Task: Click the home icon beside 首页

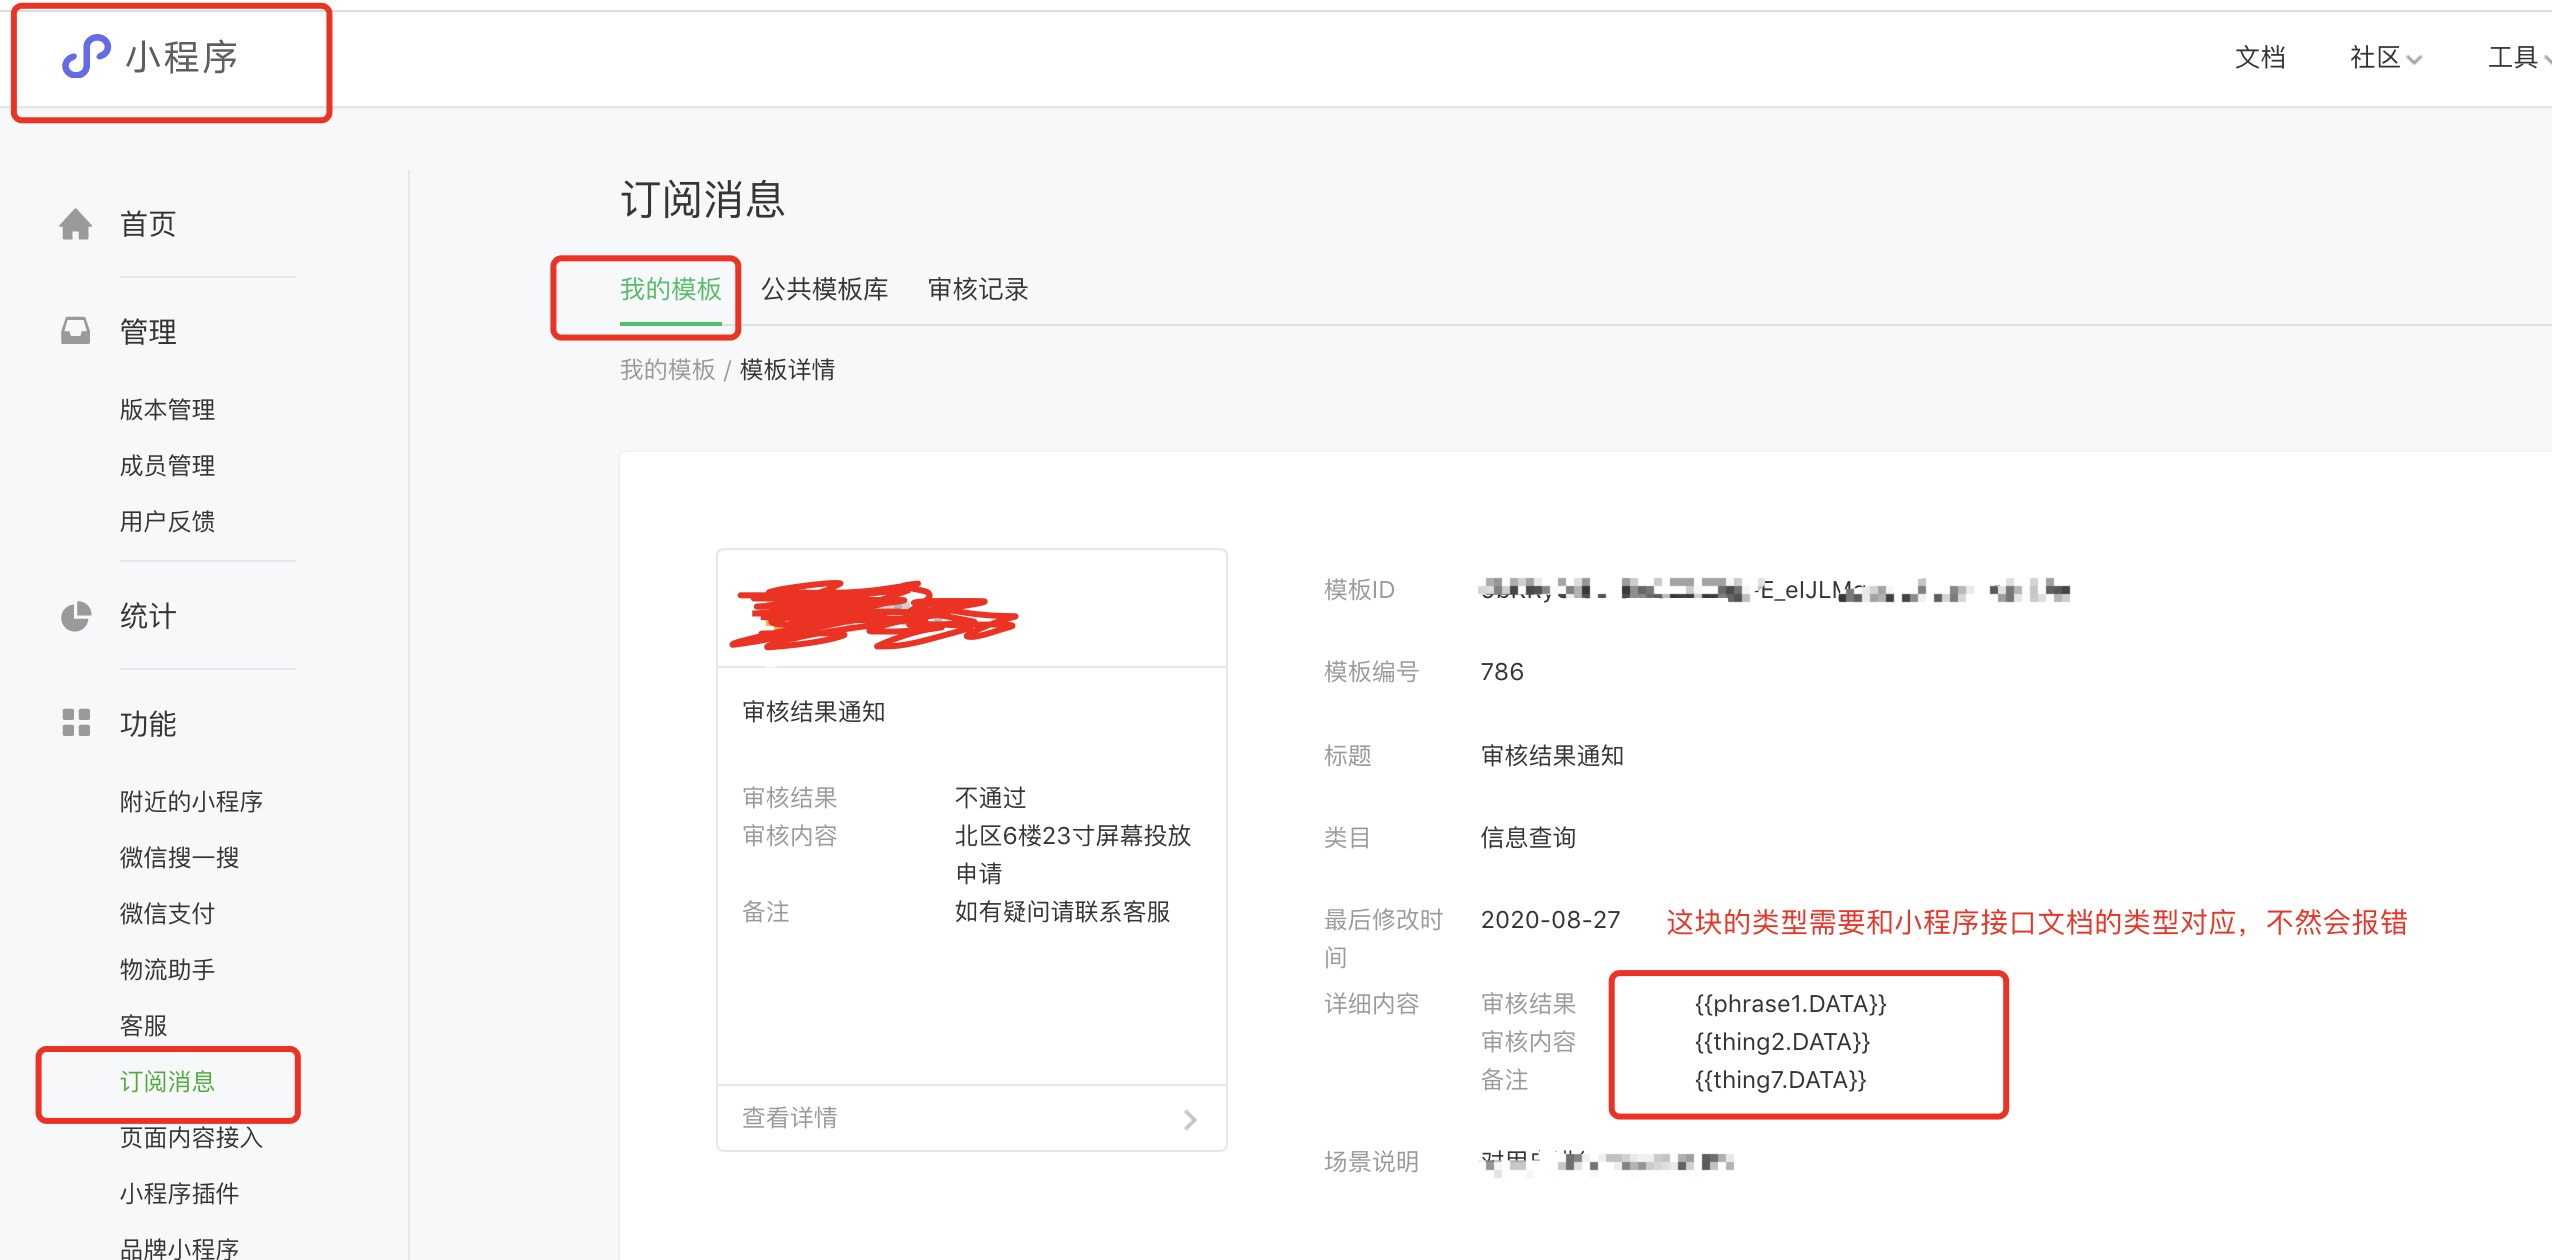Action: point(75,222)
